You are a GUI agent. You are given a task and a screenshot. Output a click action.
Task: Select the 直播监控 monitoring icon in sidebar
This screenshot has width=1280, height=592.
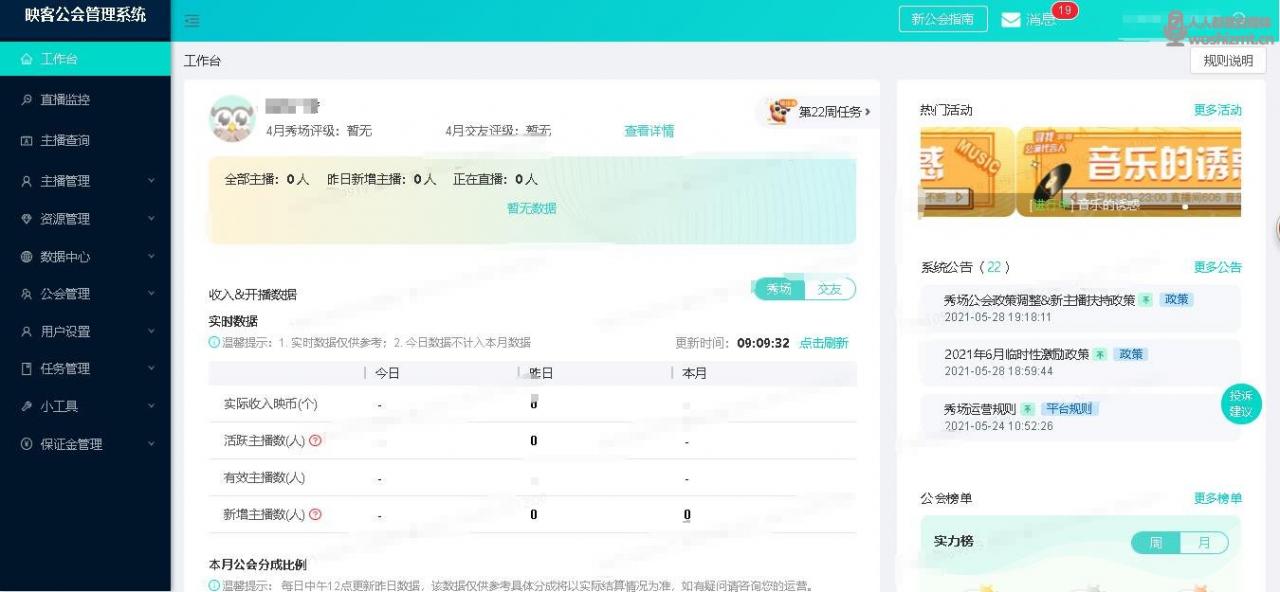coord(27,101)
